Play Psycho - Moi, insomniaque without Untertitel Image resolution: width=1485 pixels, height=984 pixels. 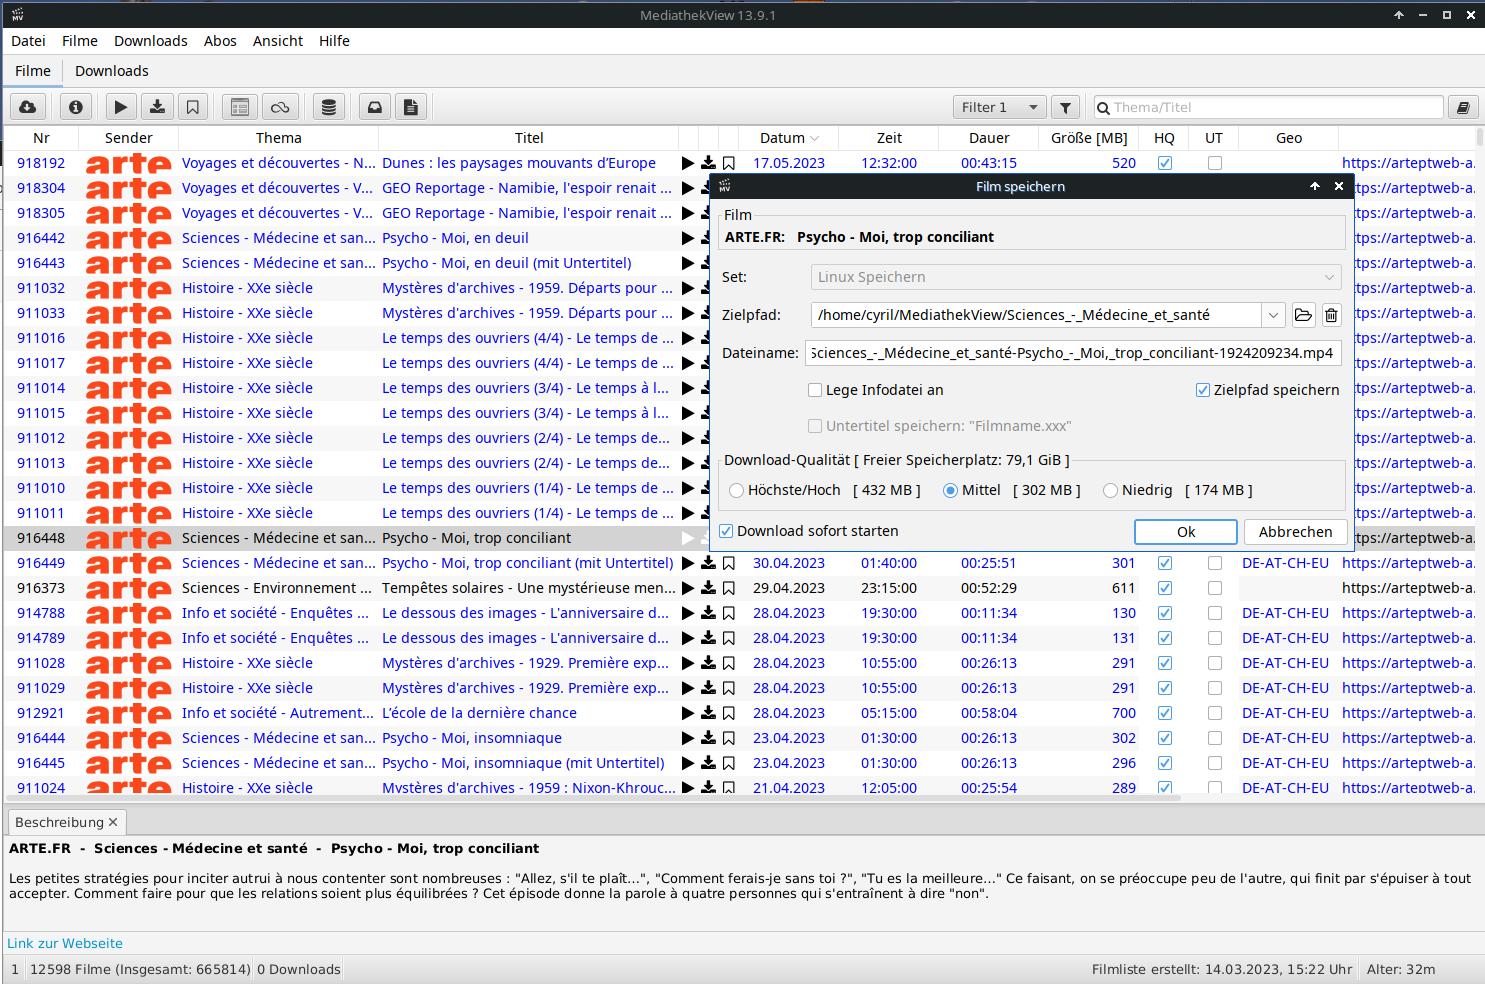pyautogui.click(x=687, y=738)
